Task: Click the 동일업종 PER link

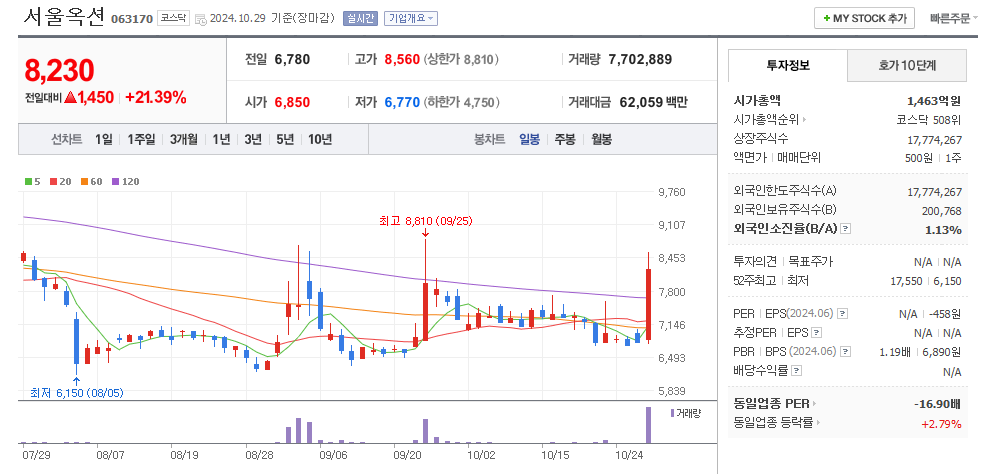Action: (x=771, y=404)
